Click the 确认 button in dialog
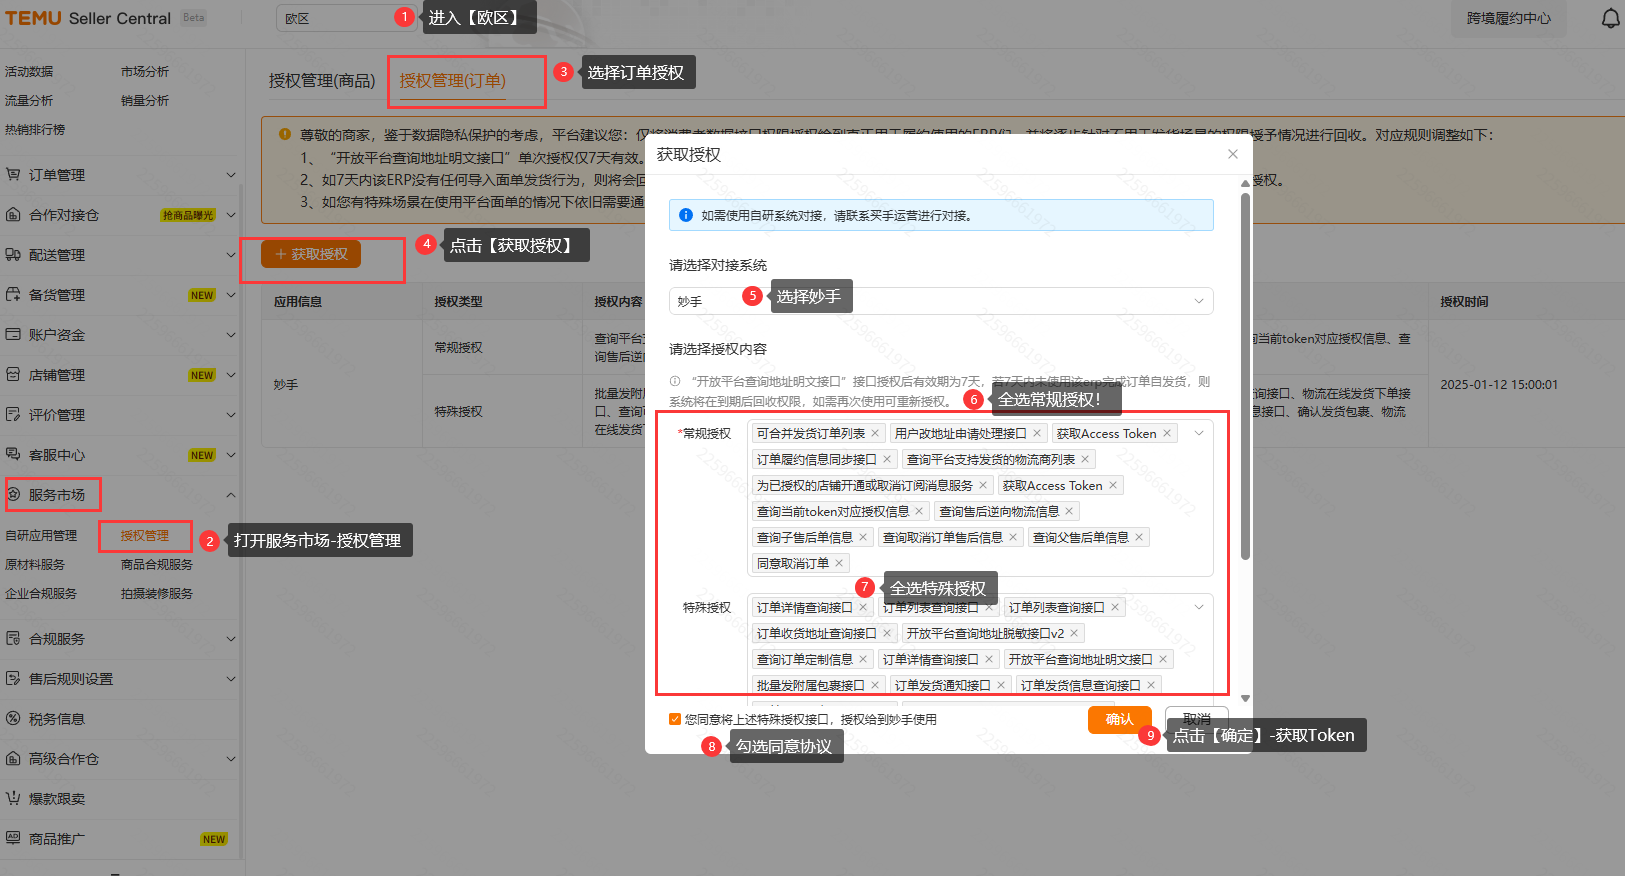This screenshot has height=876, width=1625. [x=1120, y=720]
